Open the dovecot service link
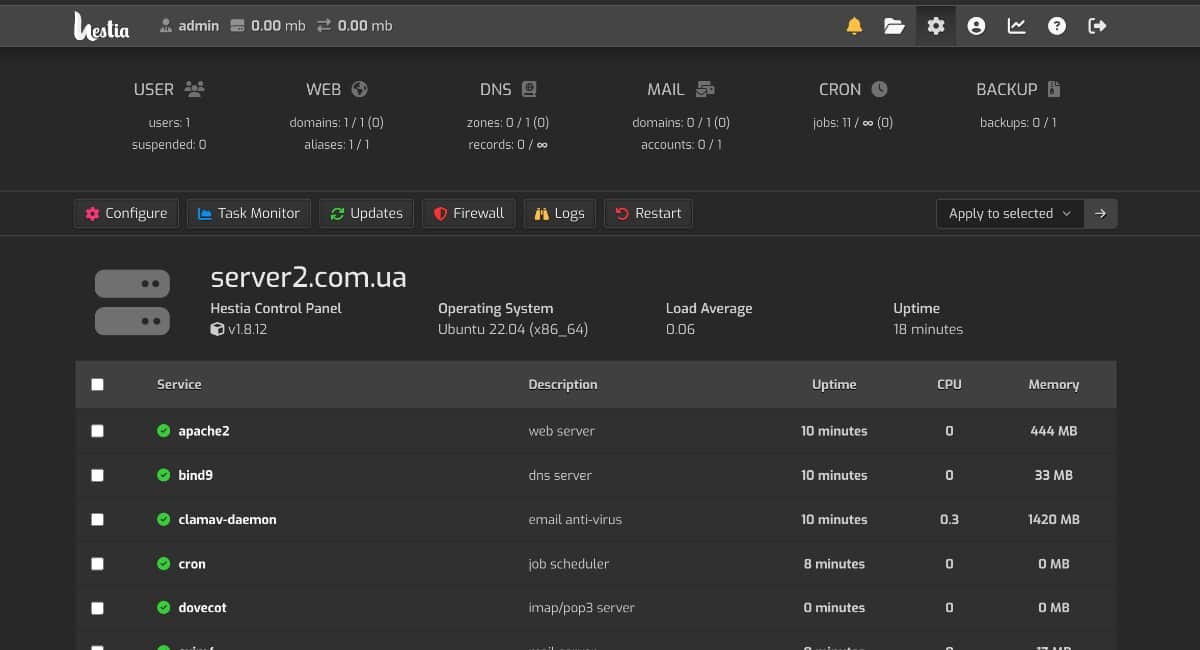 (202, 608)
